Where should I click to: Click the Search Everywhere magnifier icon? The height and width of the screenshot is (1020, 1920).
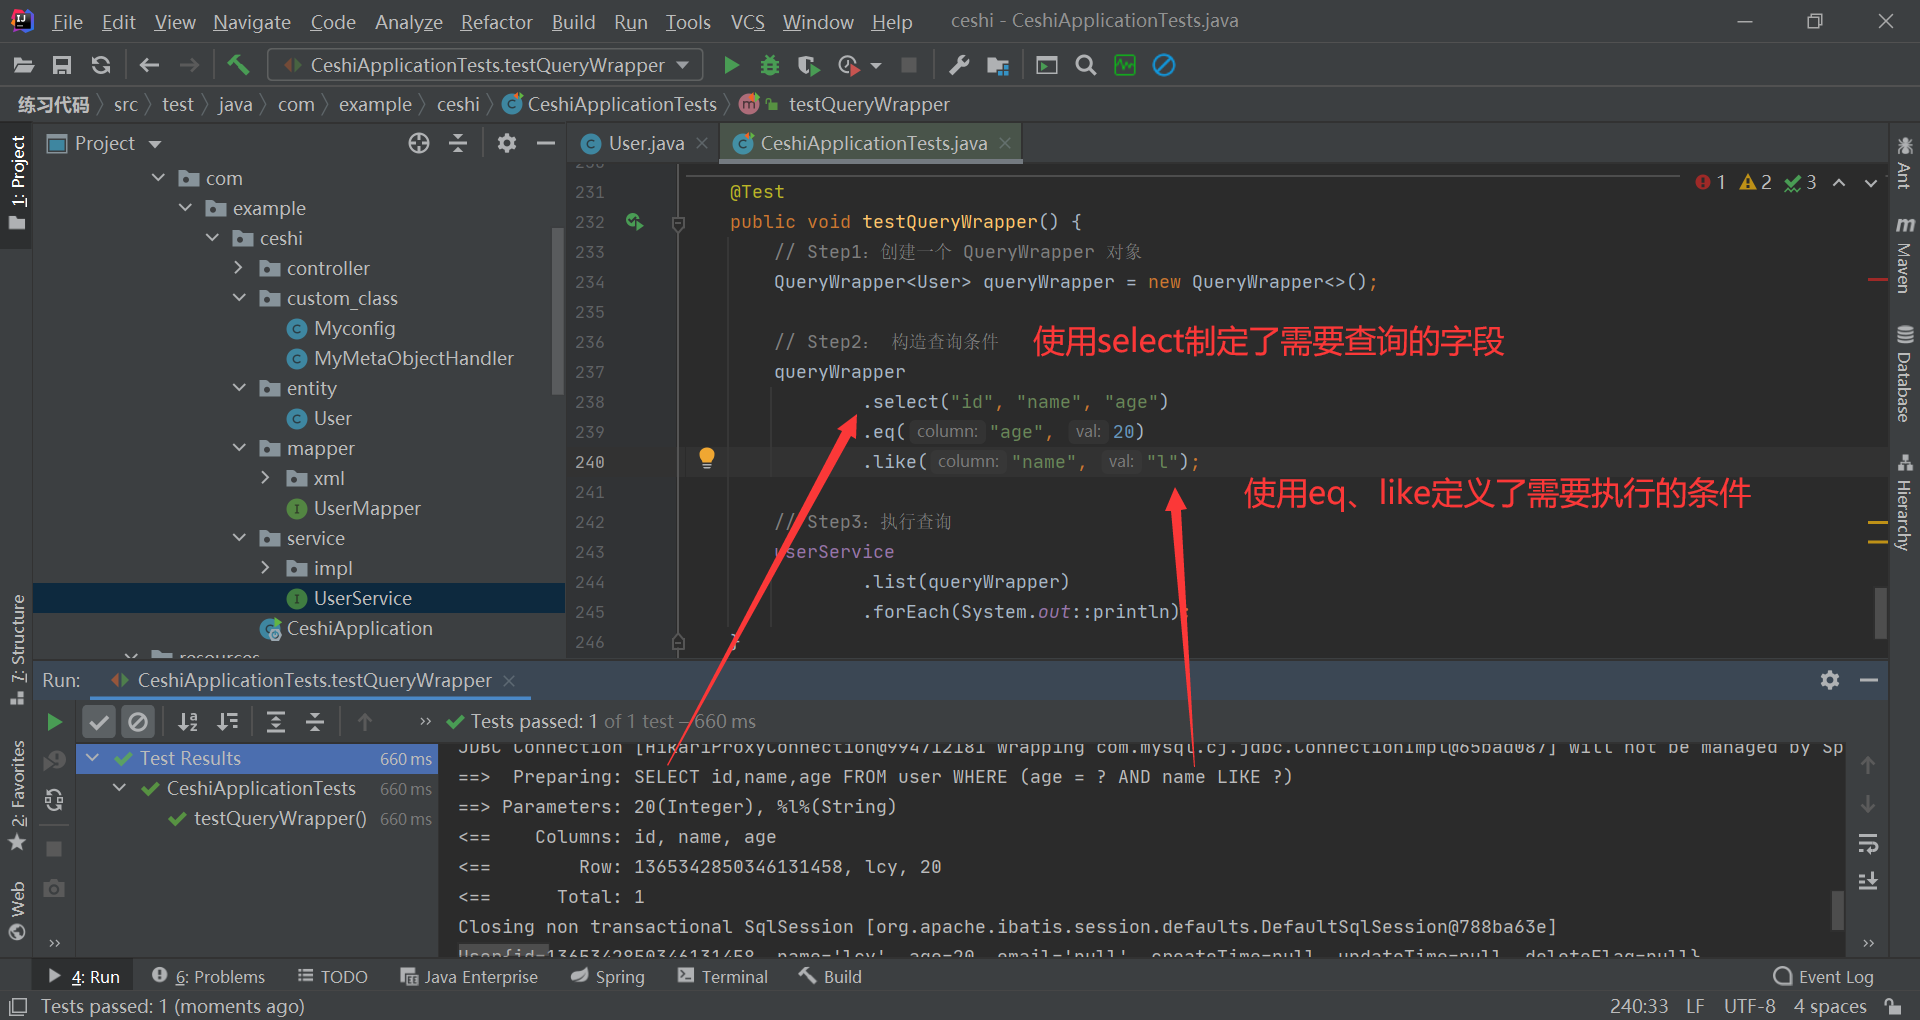tap(1086, 65)
